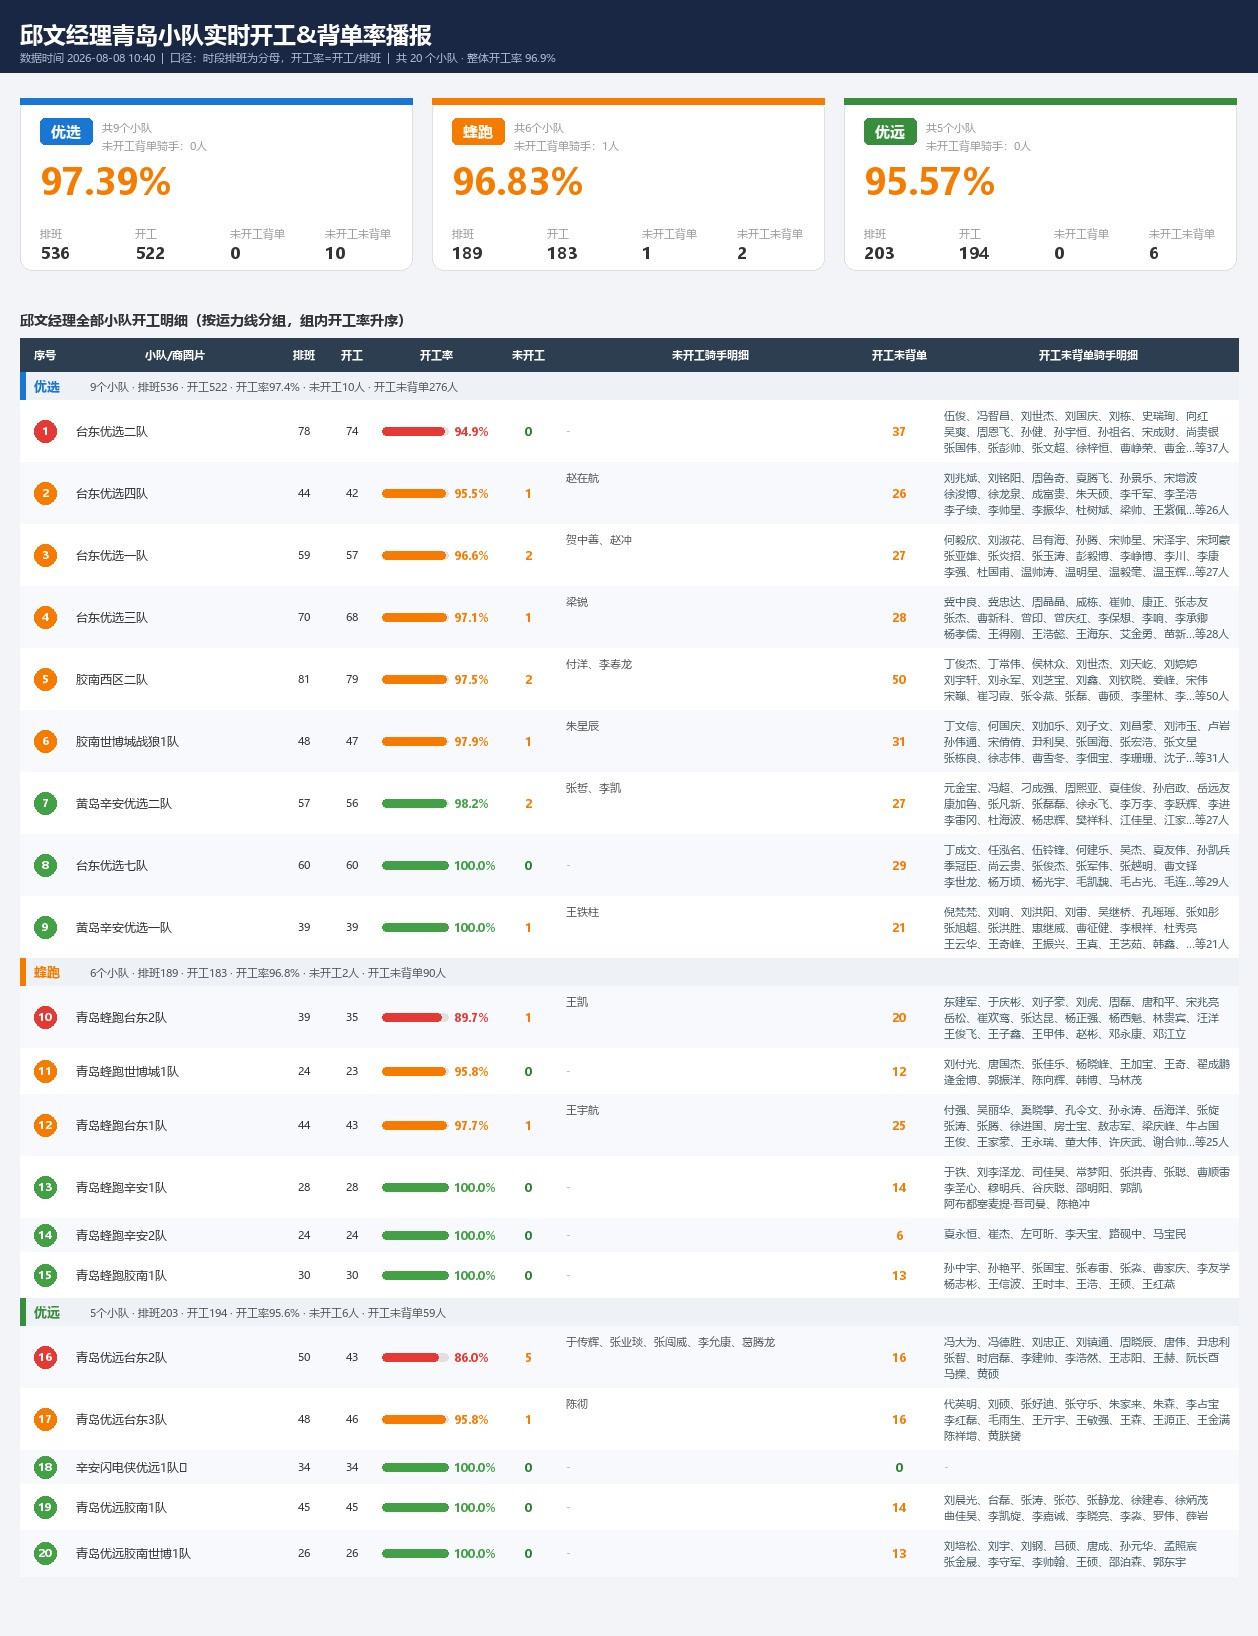Viewport: 1258px width, 1636px height.
Task: Click the count 37 for 台东优选二队
Action: pyautogui.click(x=899, y=431)
